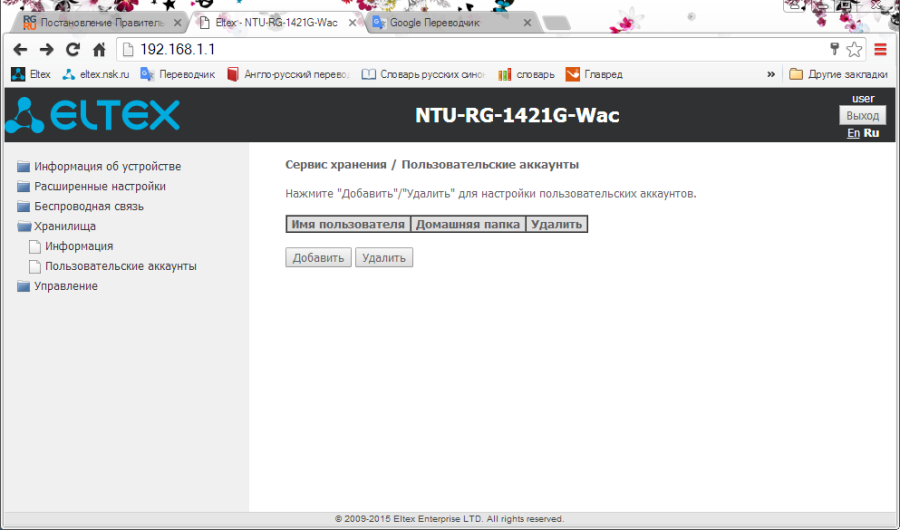This screenshot has width=900, height=530.
Task: Click the Добавить button
Action: pyautogui.click(x=319, y=258)
